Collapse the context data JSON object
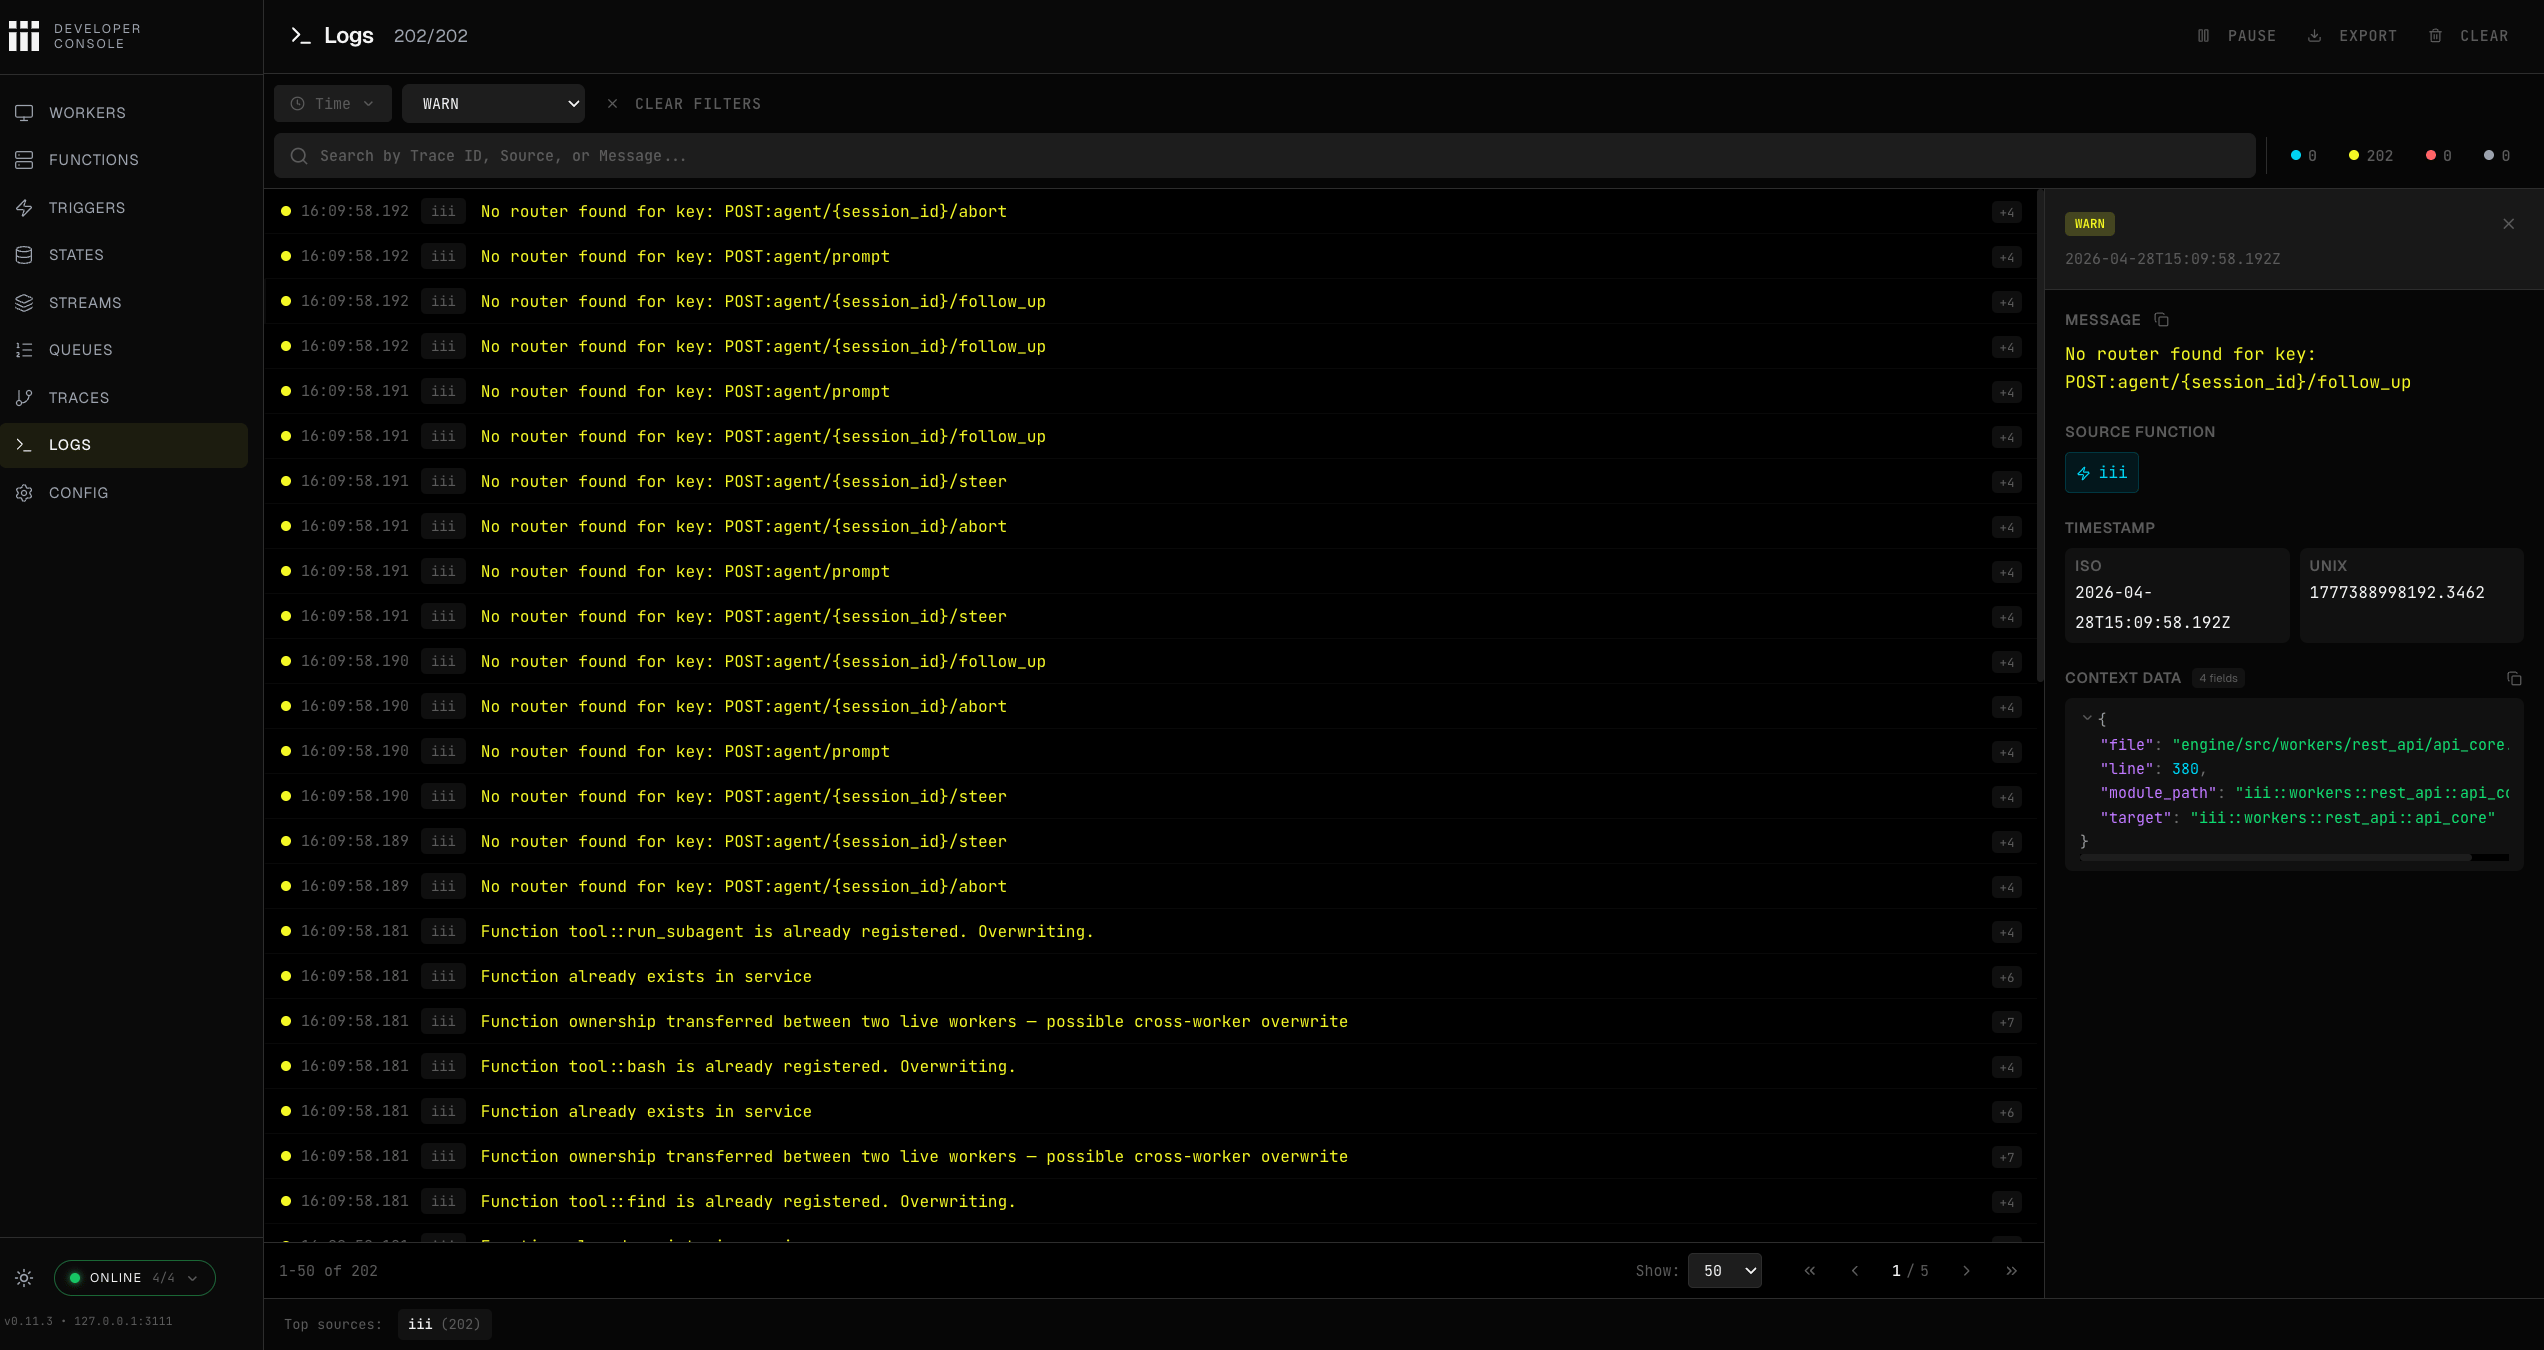 pos(2087,718)
